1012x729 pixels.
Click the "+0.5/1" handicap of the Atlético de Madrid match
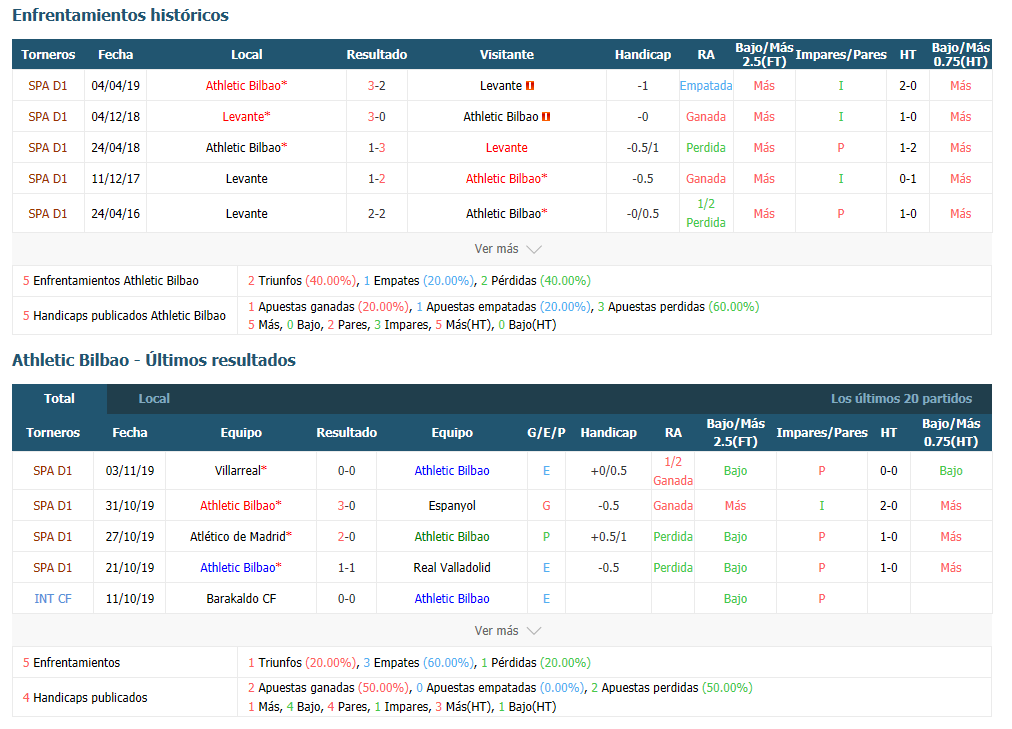tap(609, 537)
